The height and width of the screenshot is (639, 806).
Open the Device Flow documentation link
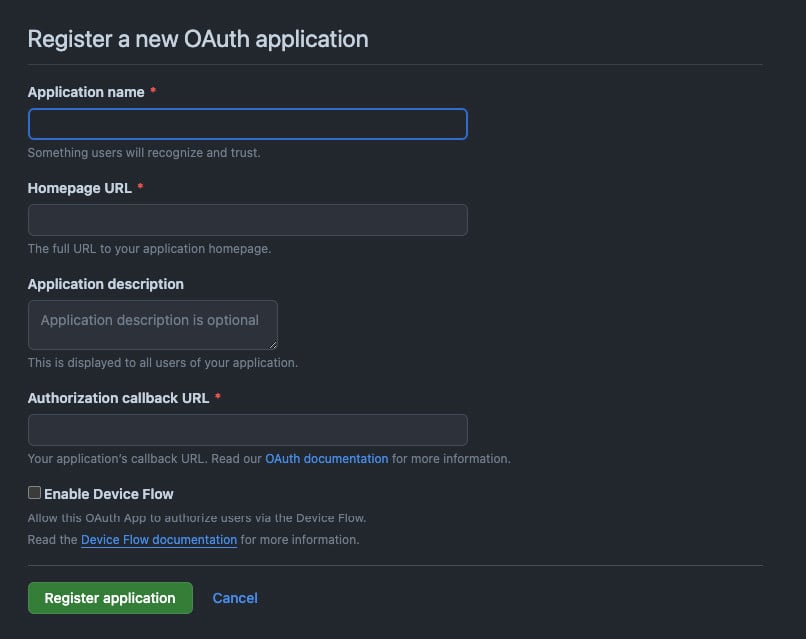click(x=159, y=540)
